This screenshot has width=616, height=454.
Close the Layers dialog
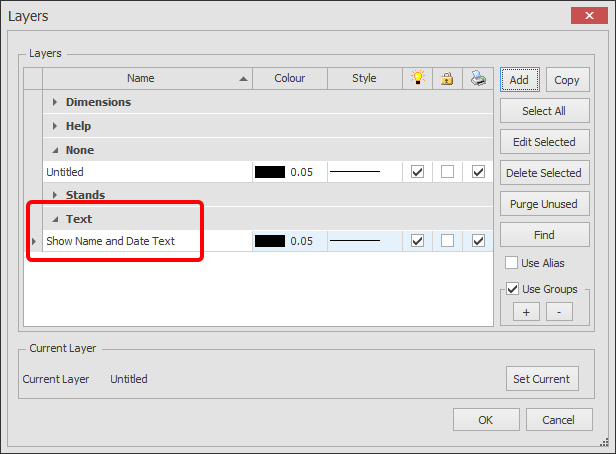[589, 16]
